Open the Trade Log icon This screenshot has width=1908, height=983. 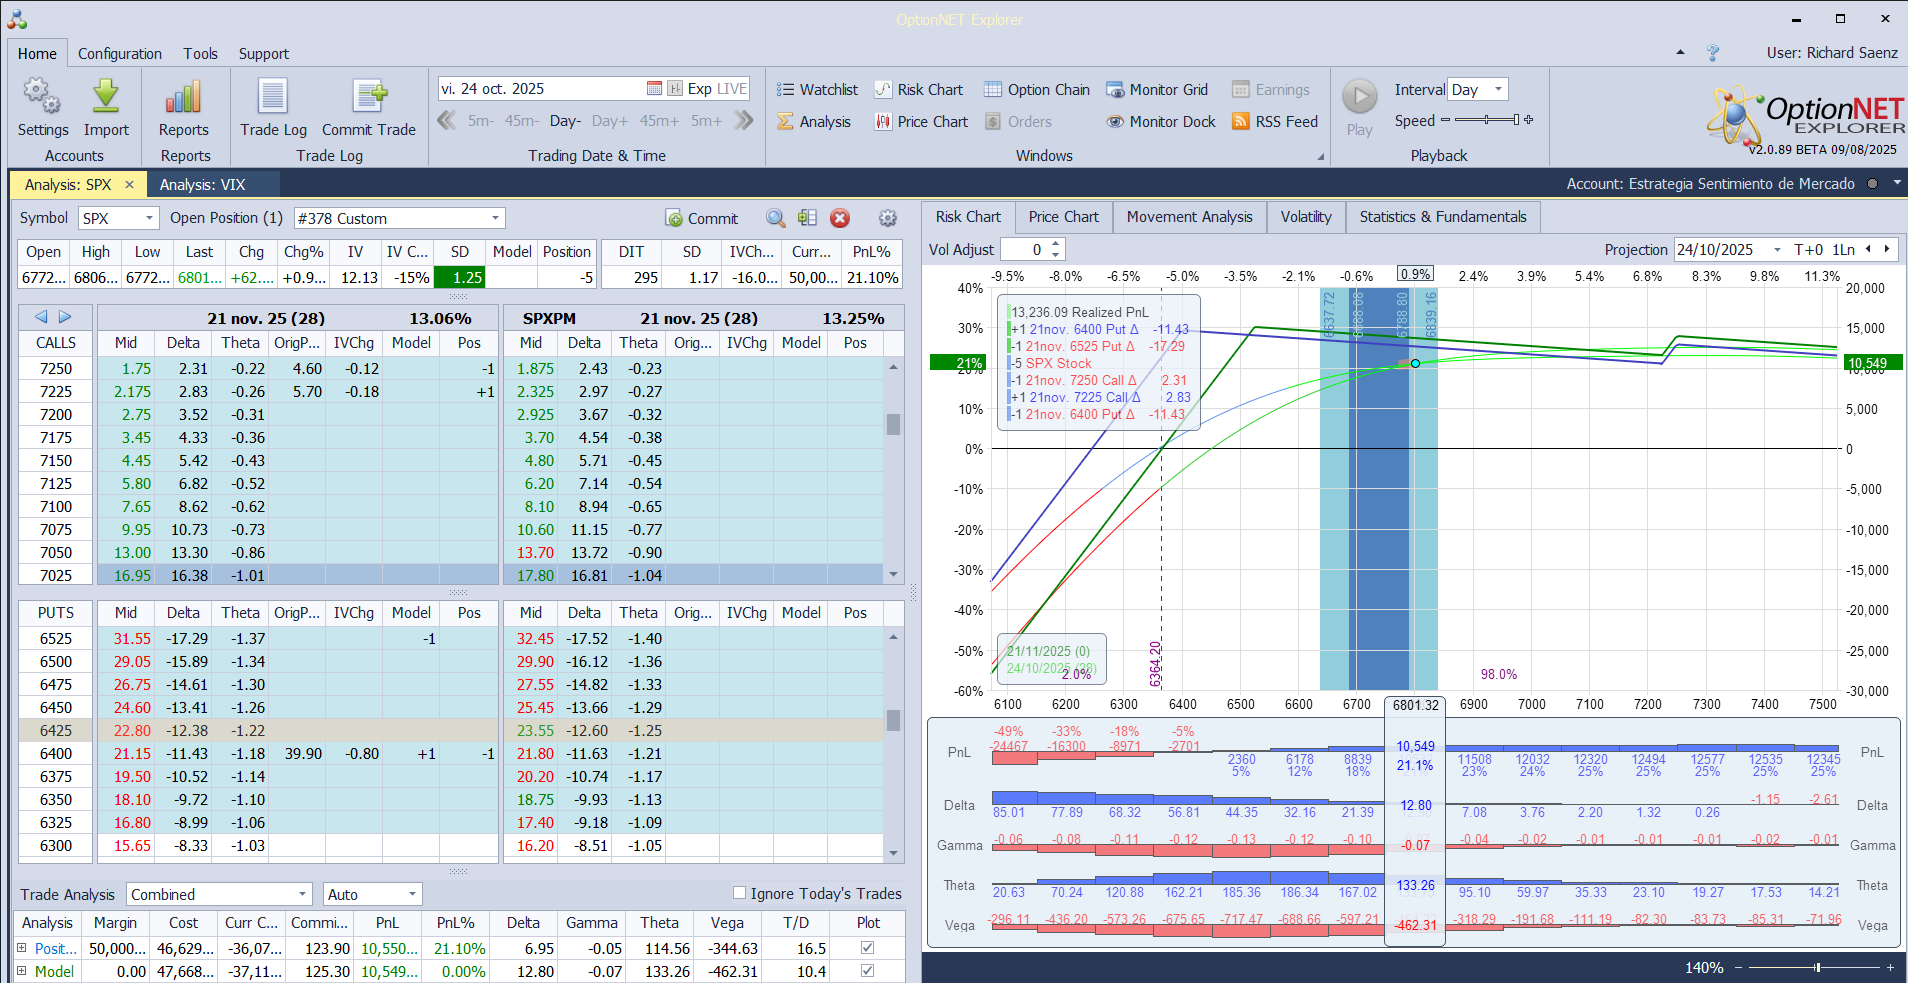(273, 97)
